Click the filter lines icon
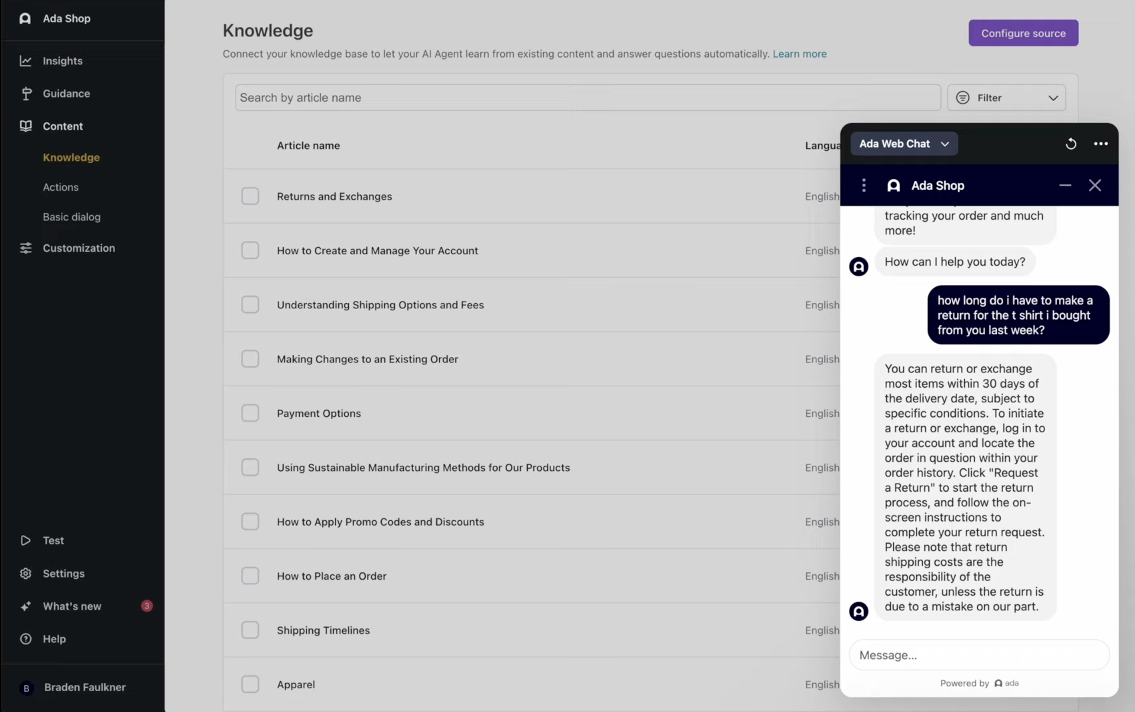Image resolution: width=1135 pixels, height=712 pixels. (962, 98)
